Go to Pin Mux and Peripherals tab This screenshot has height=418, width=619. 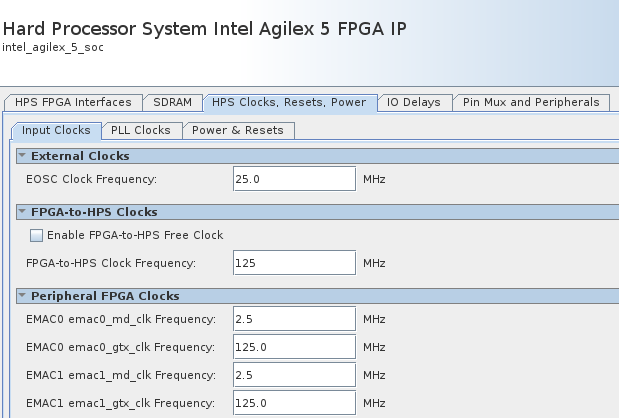point(531,102)
